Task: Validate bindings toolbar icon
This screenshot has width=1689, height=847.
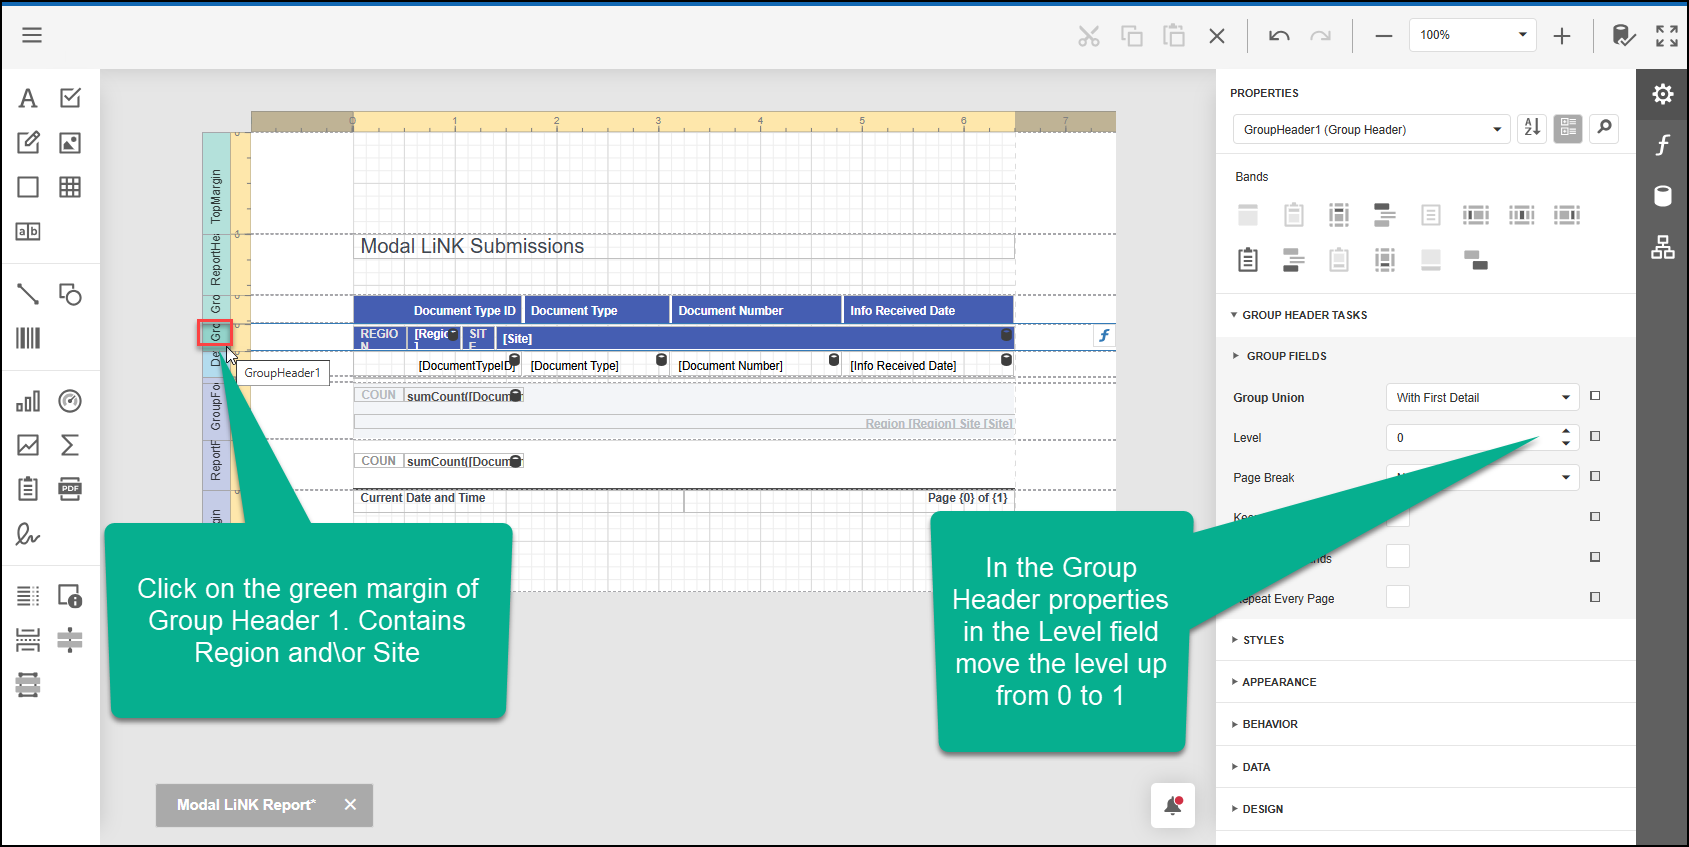Action: click(1624, 36)
